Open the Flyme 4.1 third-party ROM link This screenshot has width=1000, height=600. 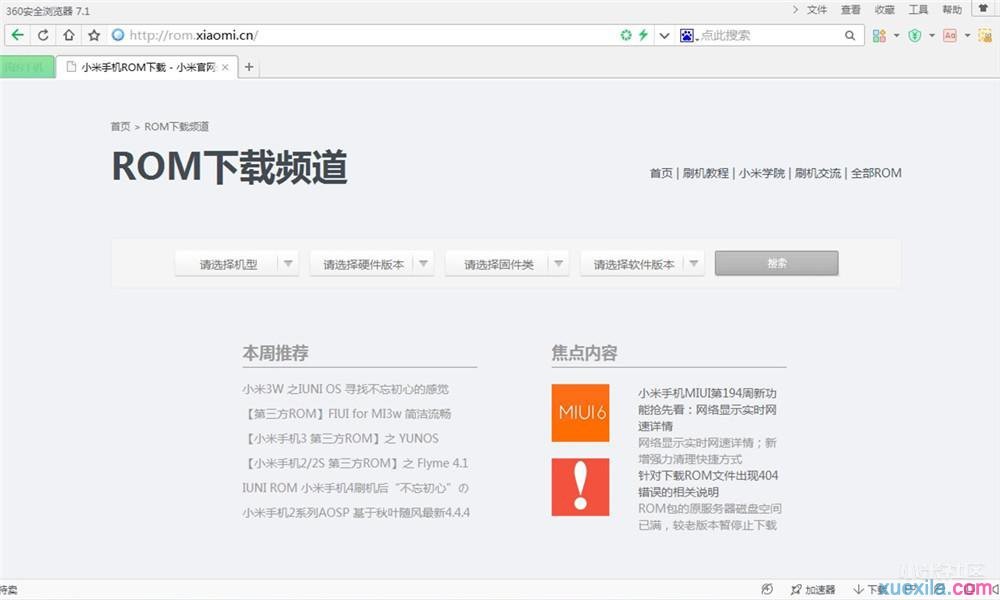click(355, 463)
